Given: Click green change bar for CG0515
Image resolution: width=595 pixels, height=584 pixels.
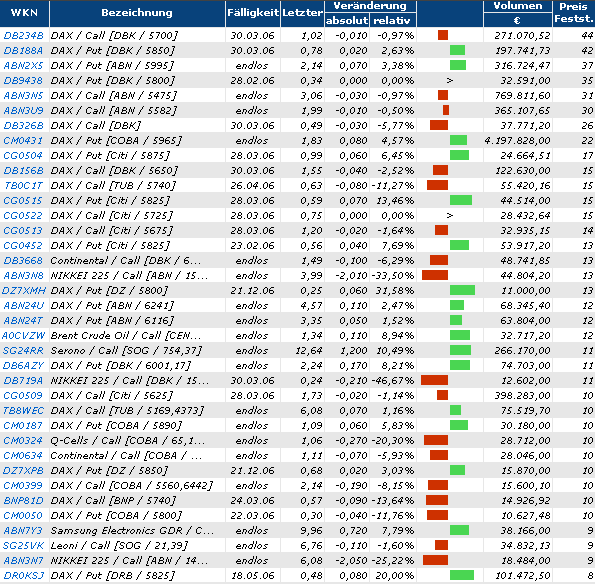Looking at the screenshot, I should click(461, 200).
